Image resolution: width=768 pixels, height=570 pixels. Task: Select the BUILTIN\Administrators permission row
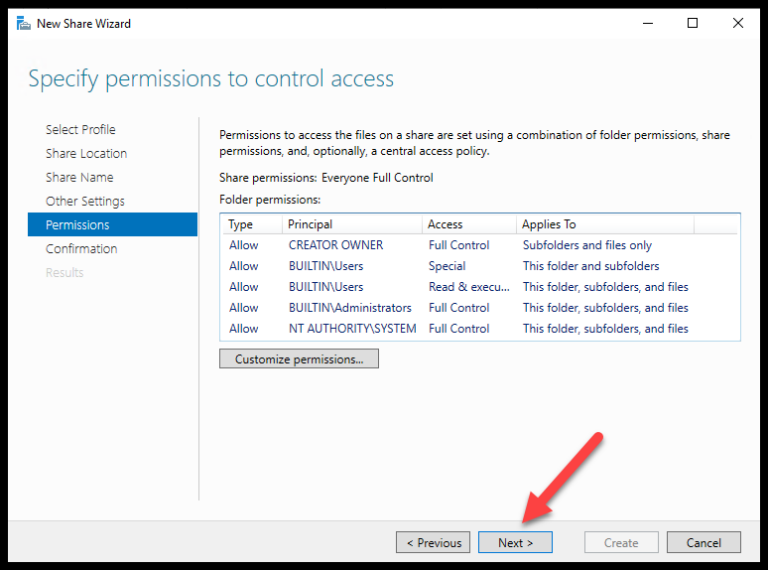480,308
